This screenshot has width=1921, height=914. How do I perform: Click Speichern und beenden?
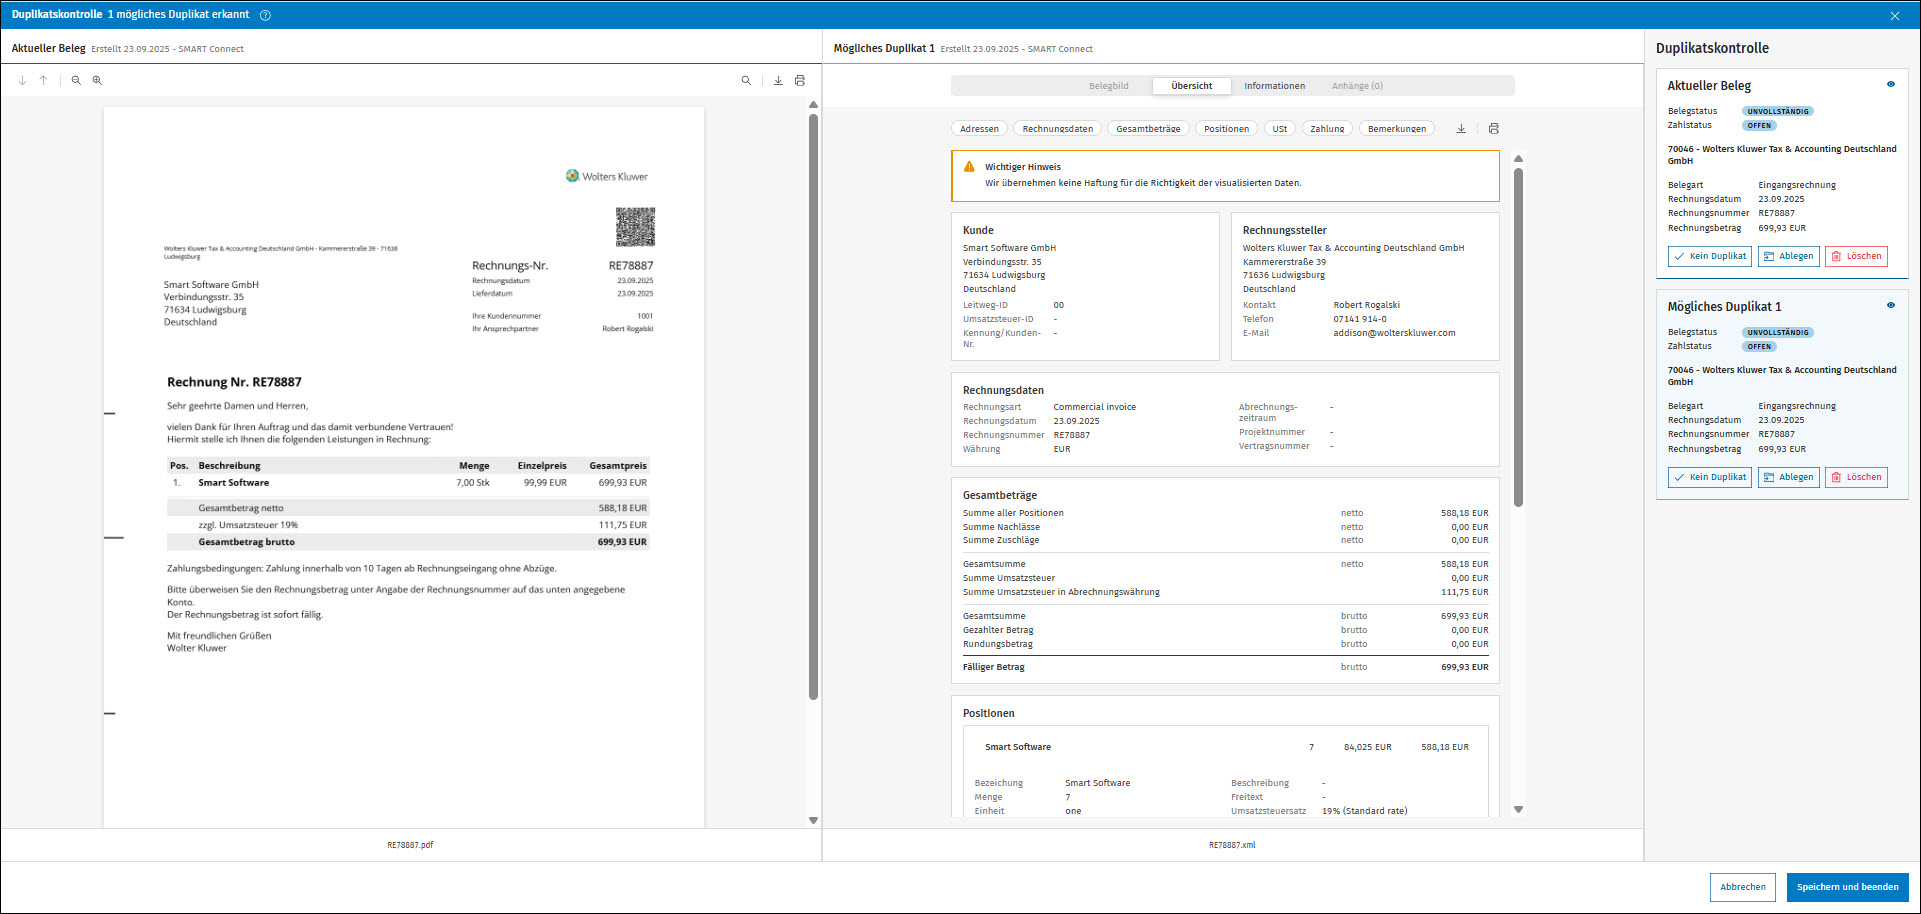[1848, 887]
